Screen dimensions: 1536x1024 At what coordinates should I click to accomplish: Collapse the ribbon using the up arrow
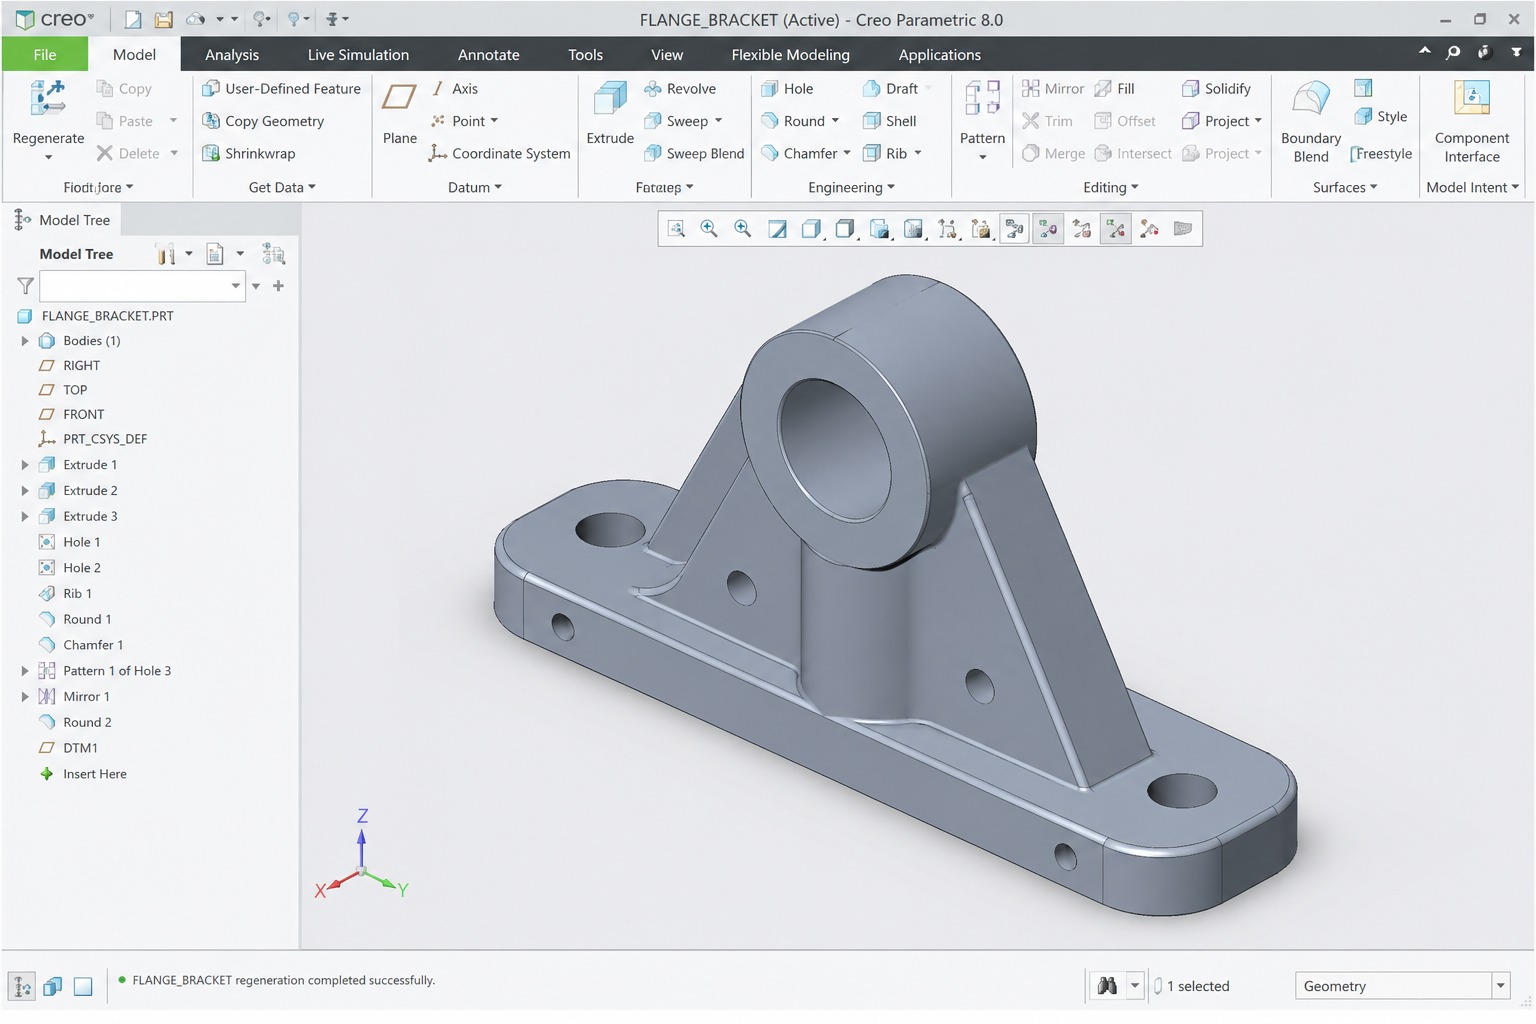pos(1424,51)
